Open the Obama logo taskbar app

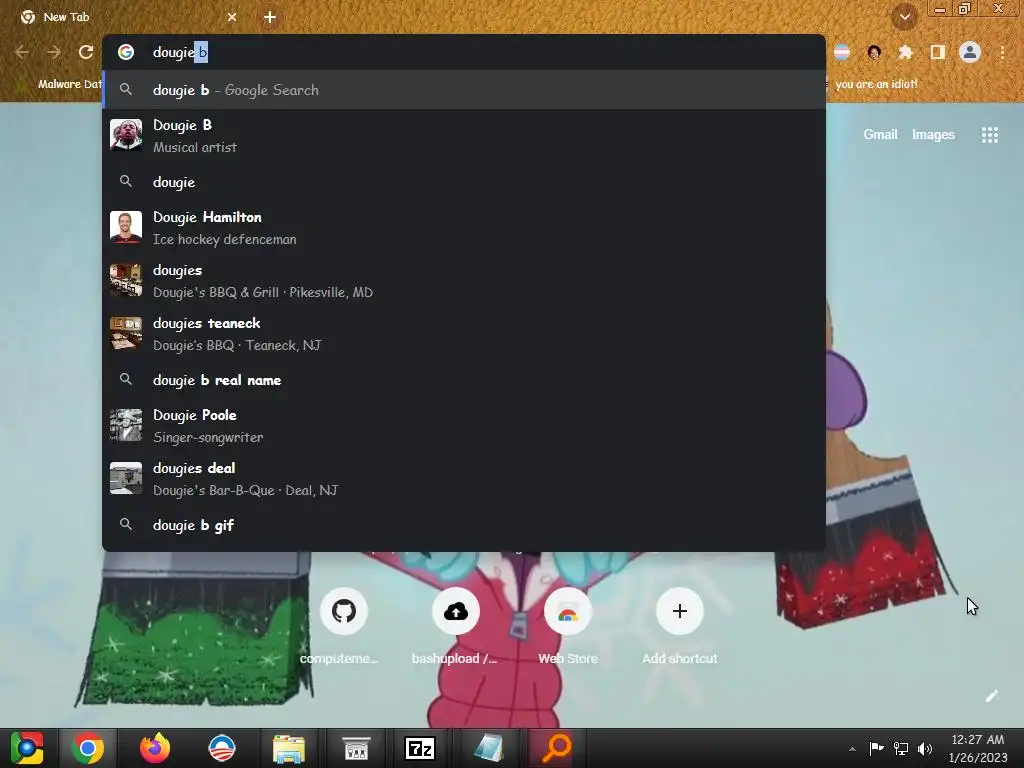221,748
